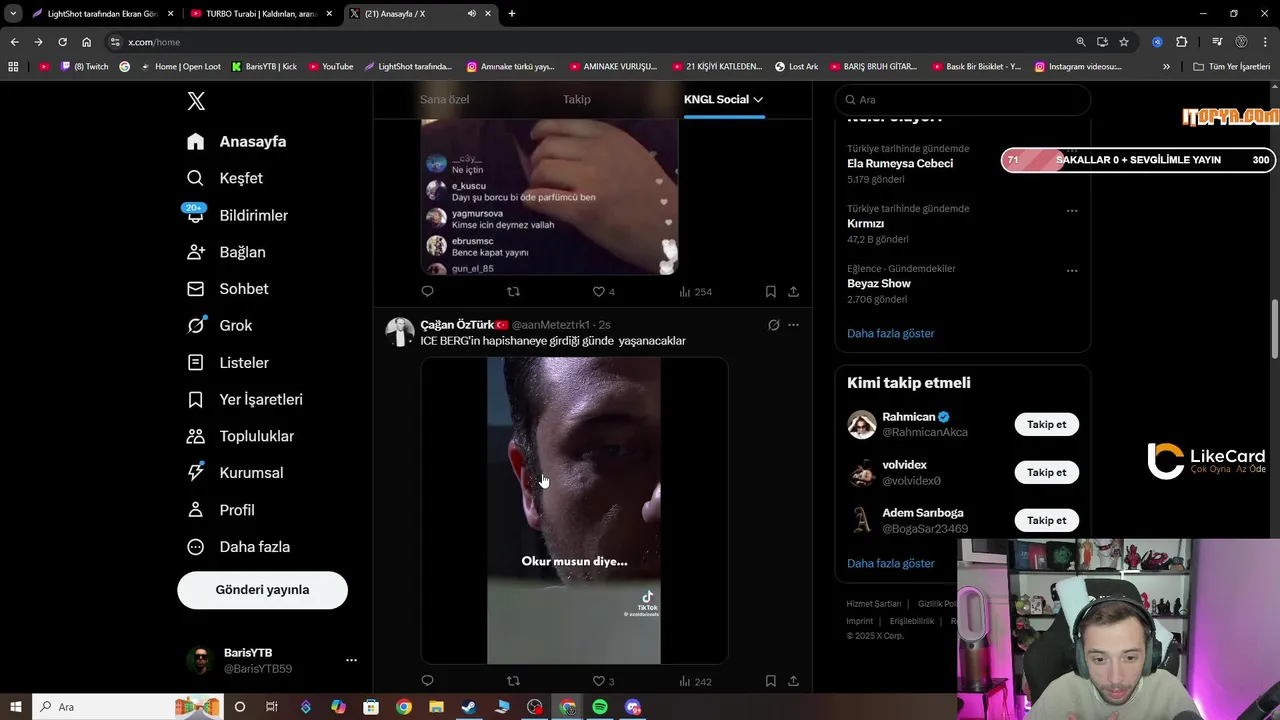Image resolution: width=1280 pixels, height=720 pixels.
Task: Expand KNGL Social tab dropdown
Action: pyautogui.click(x=758, y=99)
